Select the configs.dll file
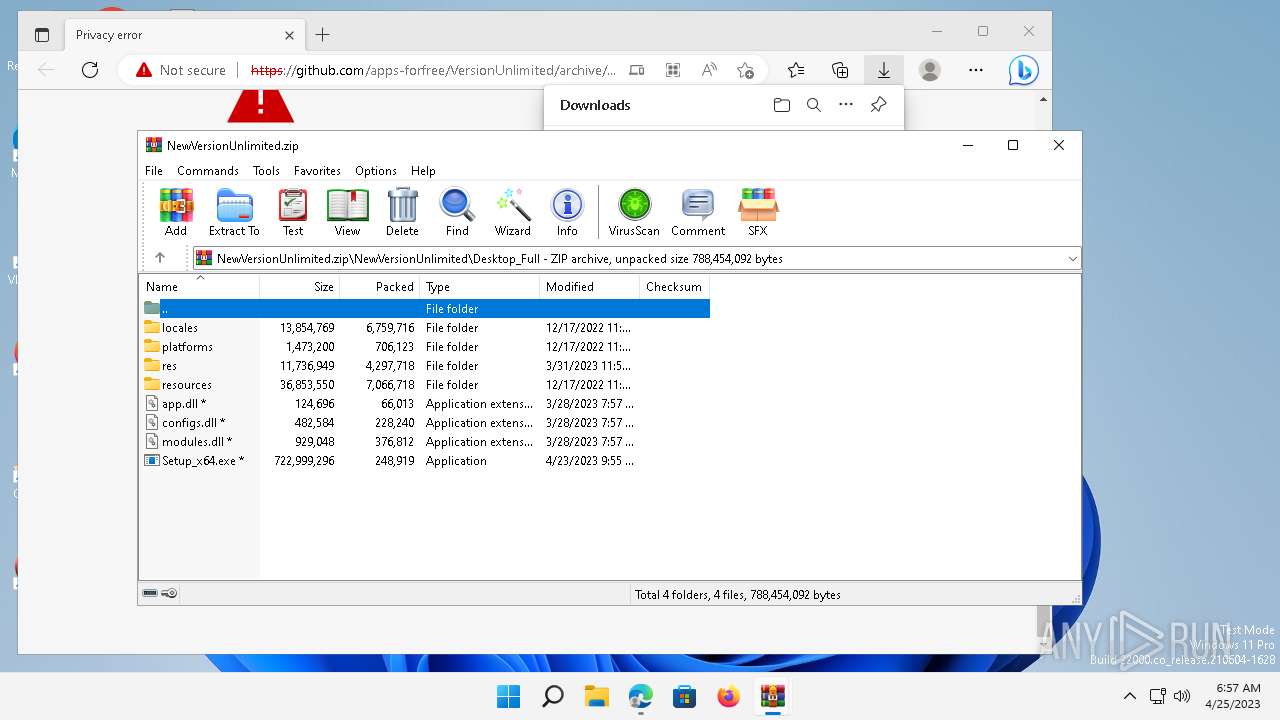This screenshot has height=720, width=1280. point(193,423)
